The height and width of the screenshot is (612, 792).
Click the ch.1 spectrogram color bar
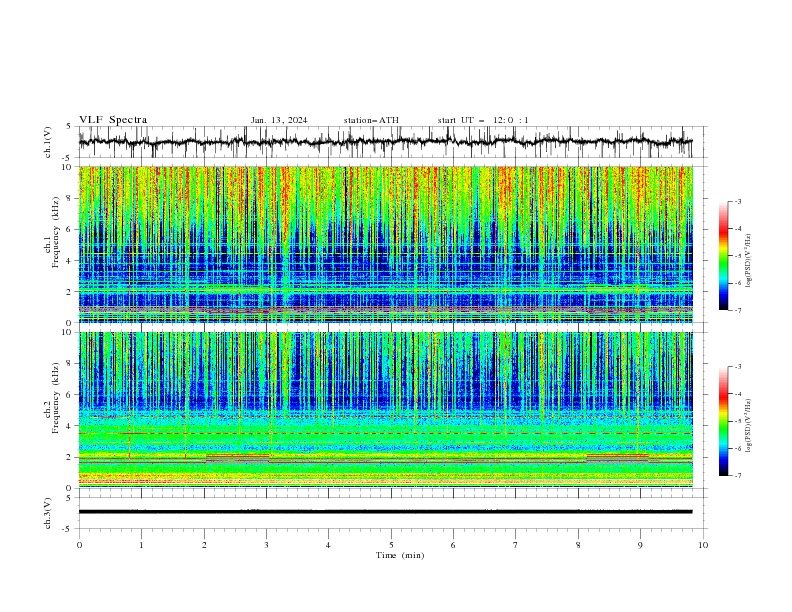(723, 256)
